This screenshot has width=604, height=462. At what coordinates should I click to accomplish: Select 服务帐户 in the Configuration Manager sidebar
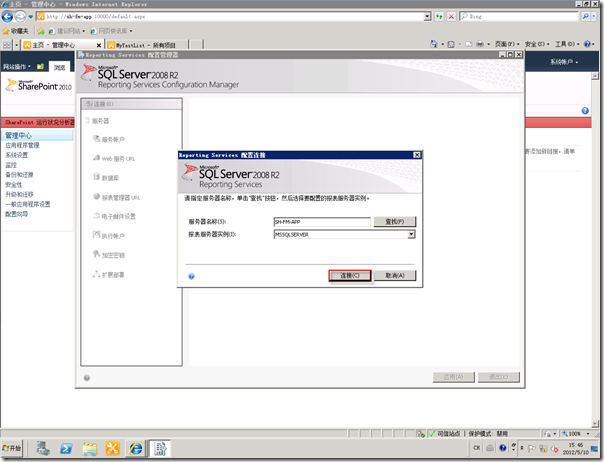point(109,139)
